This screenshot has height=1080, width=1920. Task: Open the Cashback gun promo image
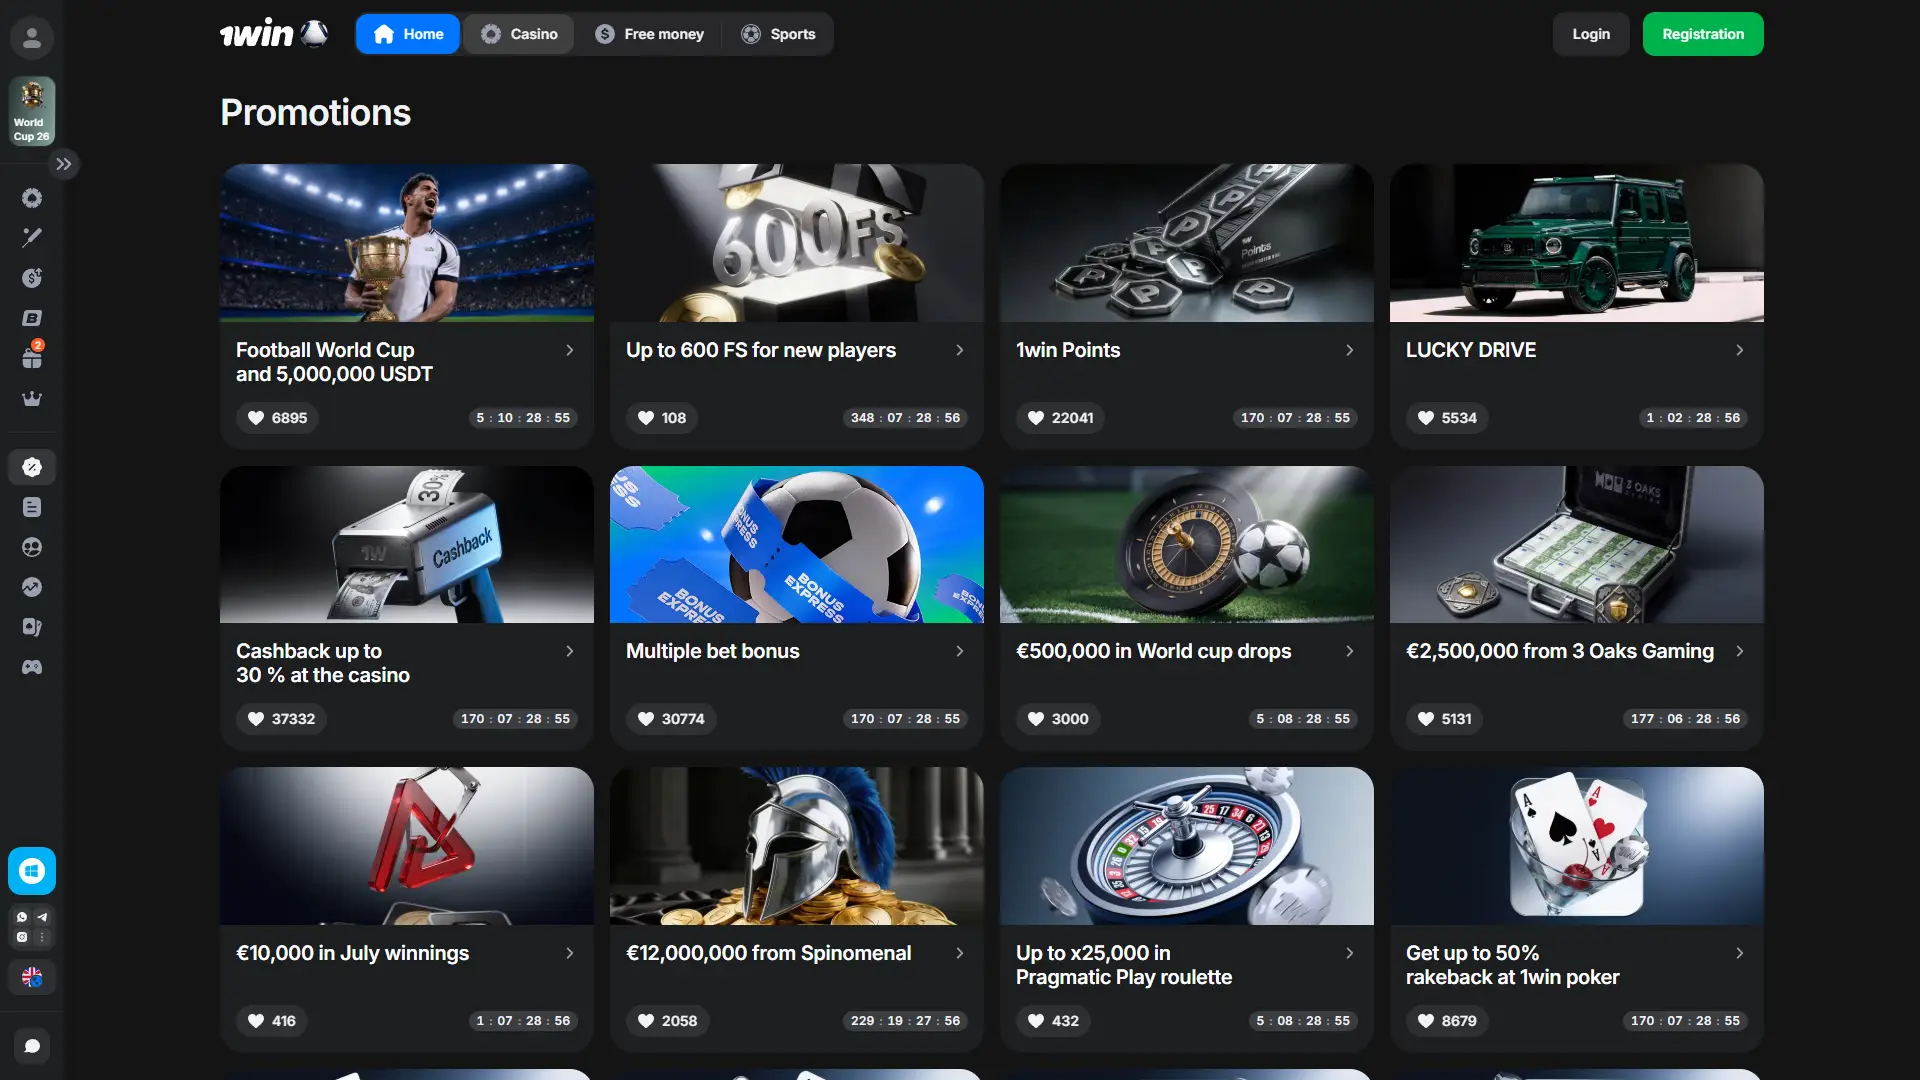click(x=407, y=544)
